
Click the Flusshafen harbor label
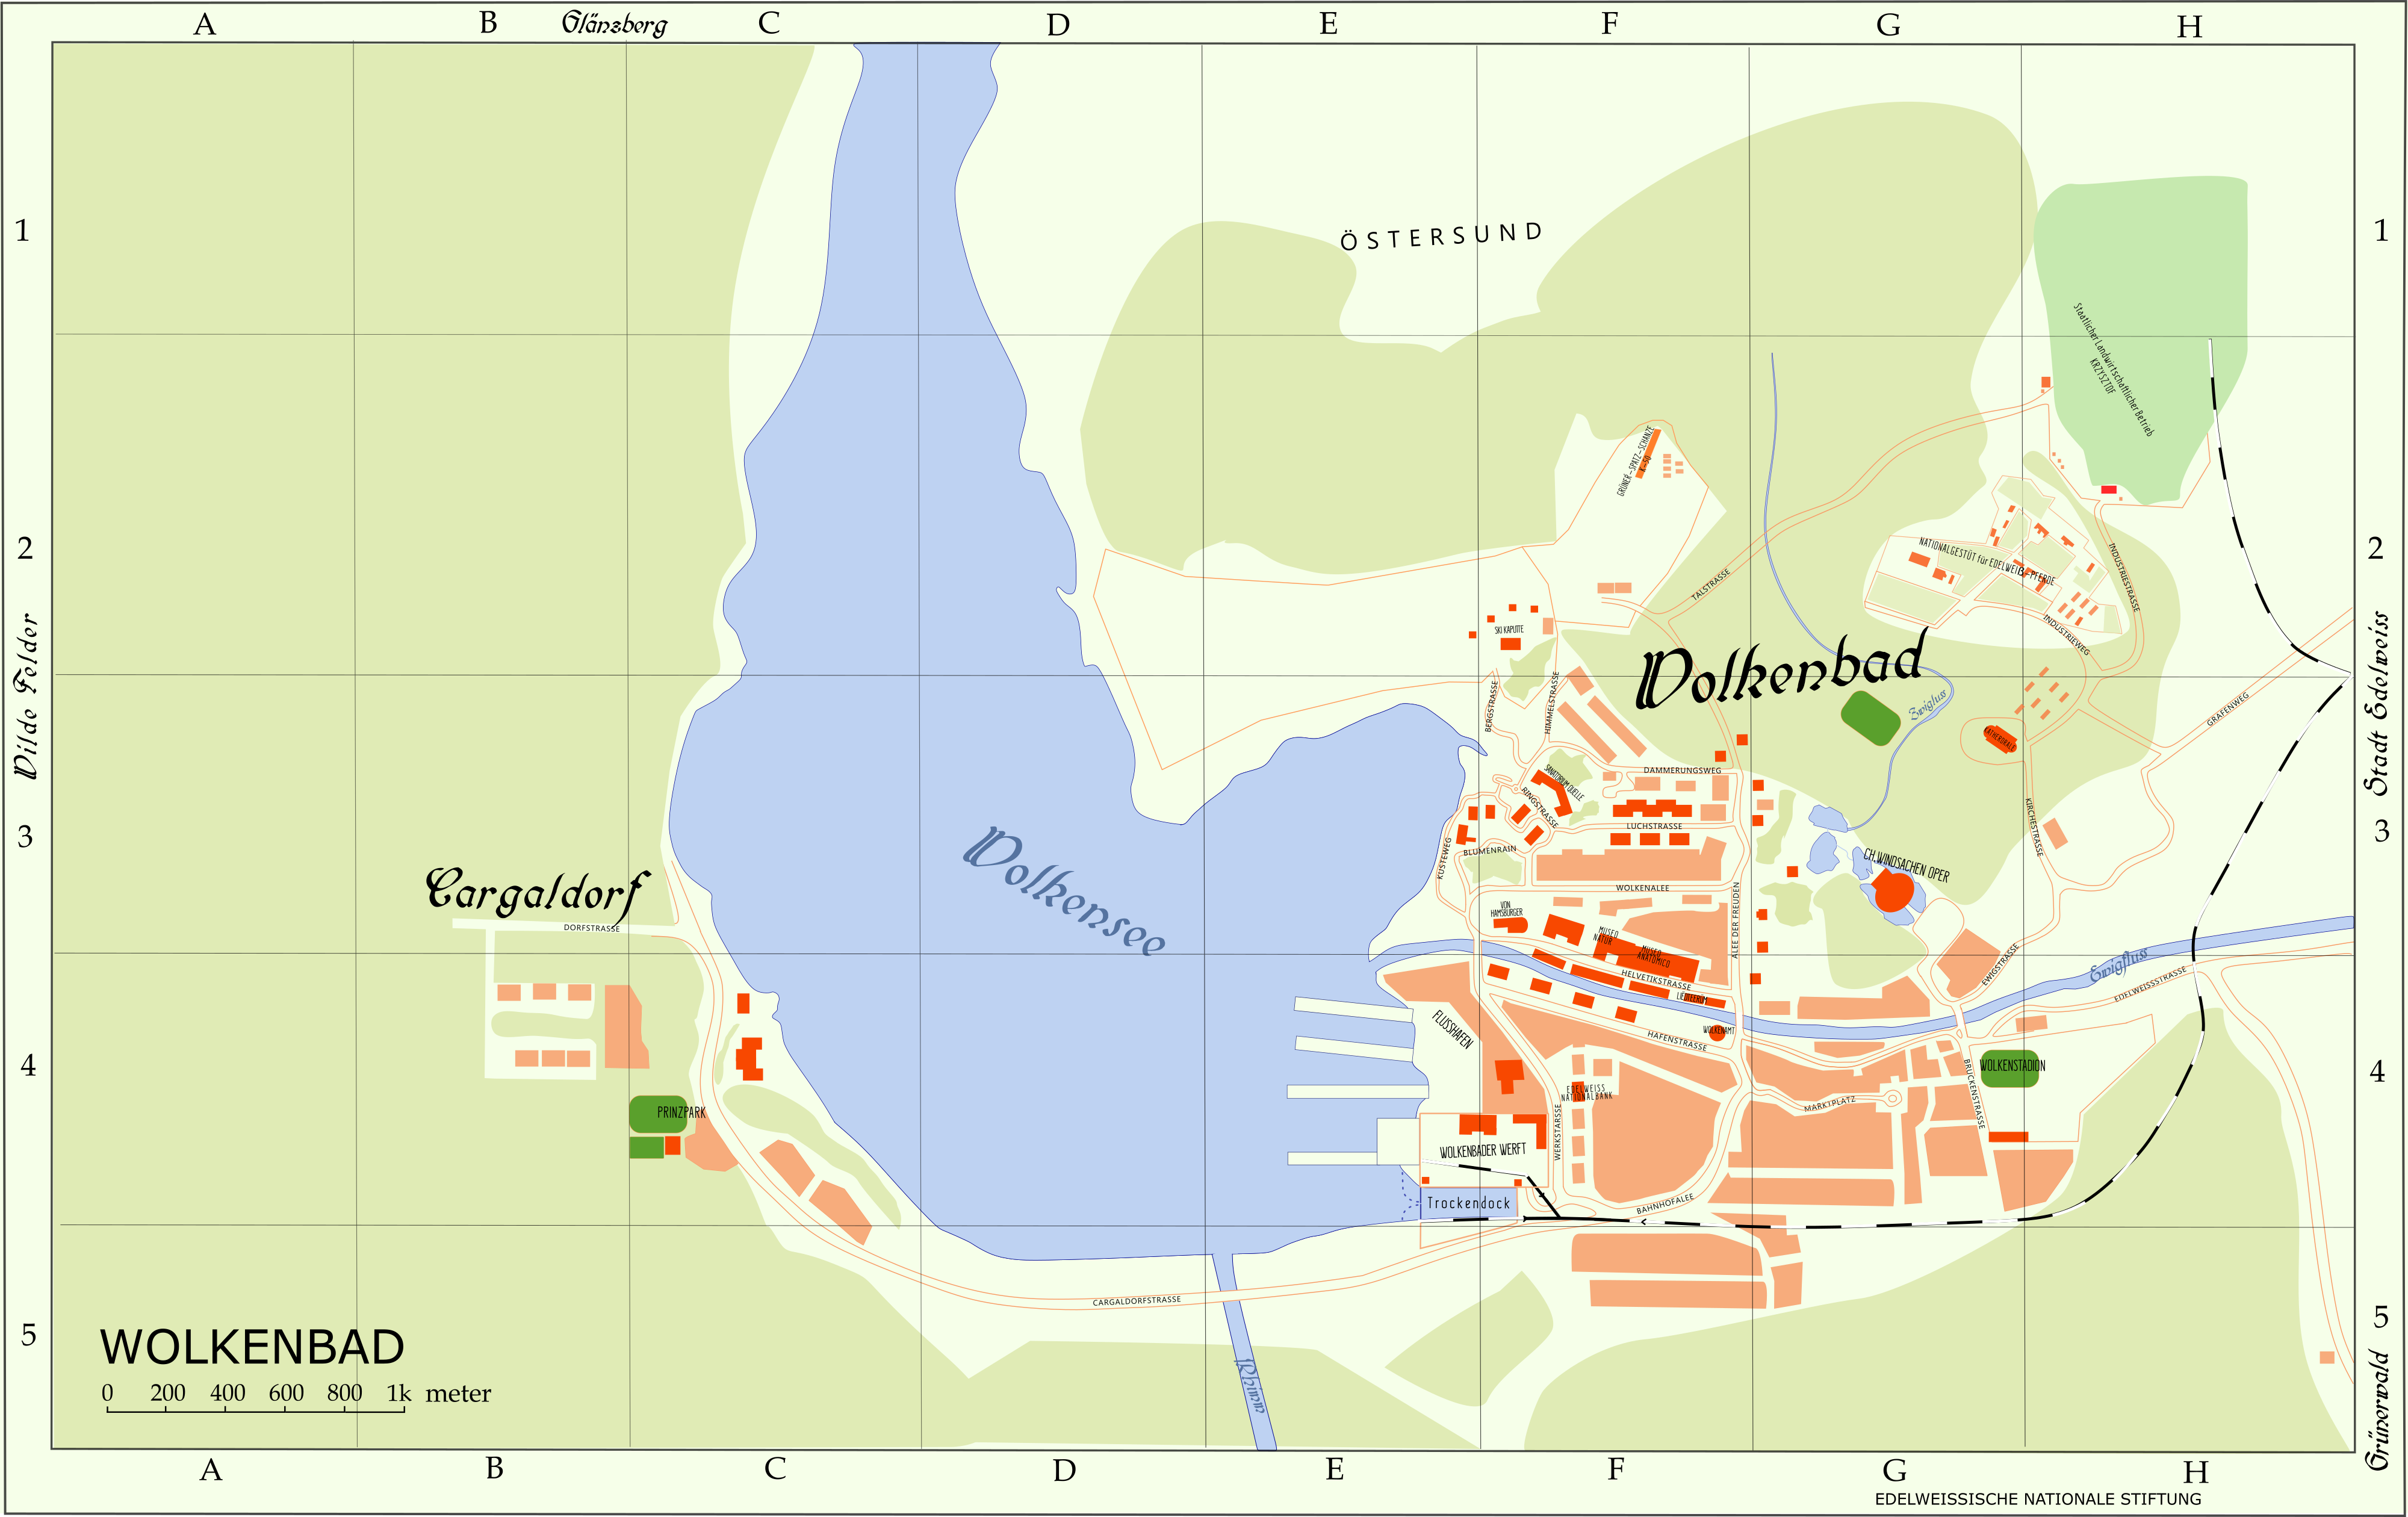tap(1452, 1029)
